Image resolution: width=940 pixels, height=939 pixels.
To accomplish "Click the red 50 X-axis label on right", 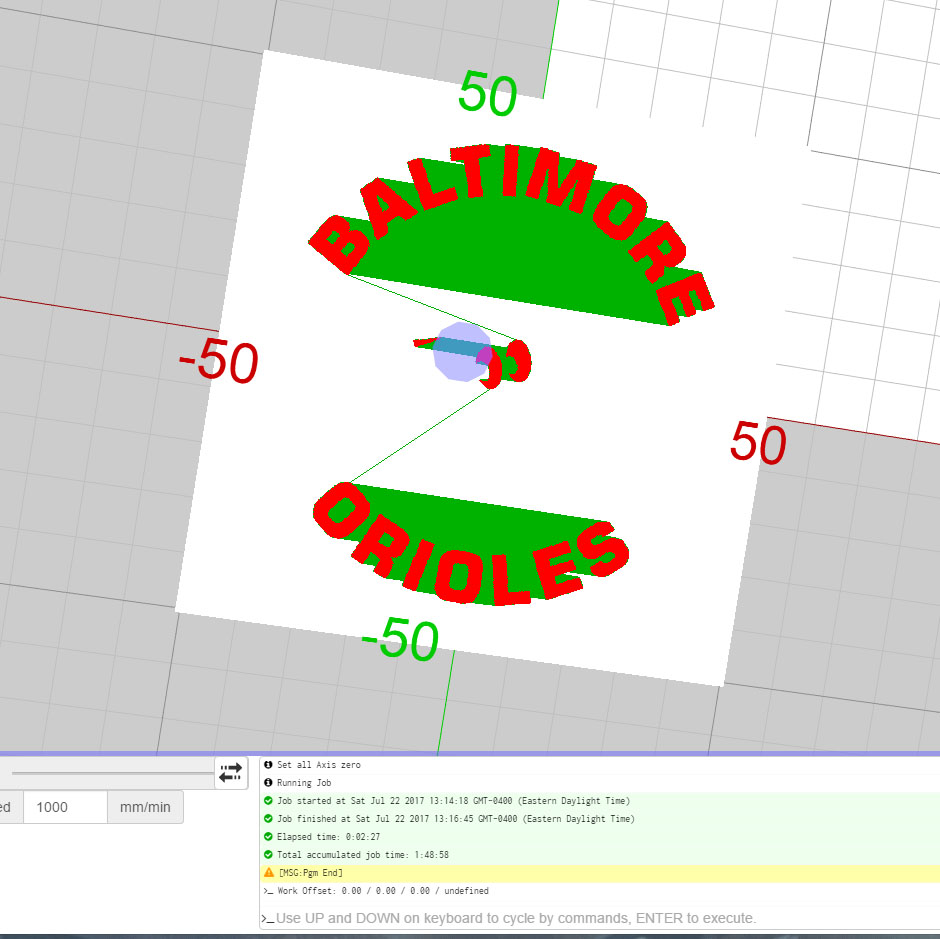I will pyautogui.click(x=758, y=443).
